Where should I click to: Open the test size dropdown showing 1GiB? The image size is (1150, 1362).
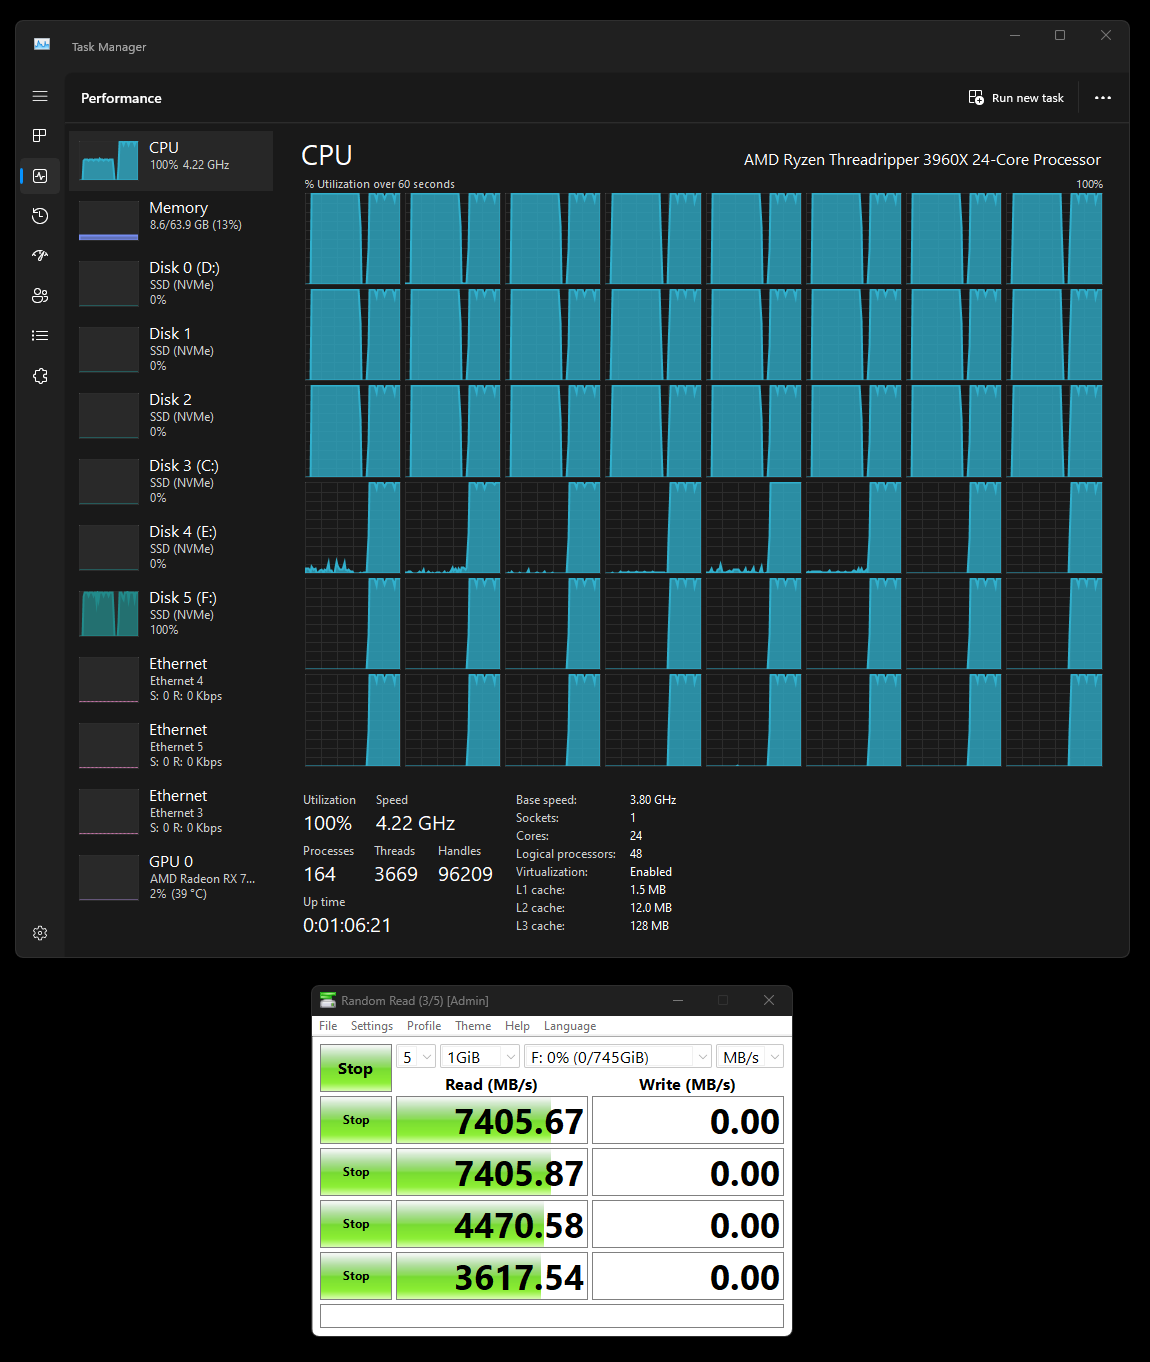click(x=480, y=1057)
